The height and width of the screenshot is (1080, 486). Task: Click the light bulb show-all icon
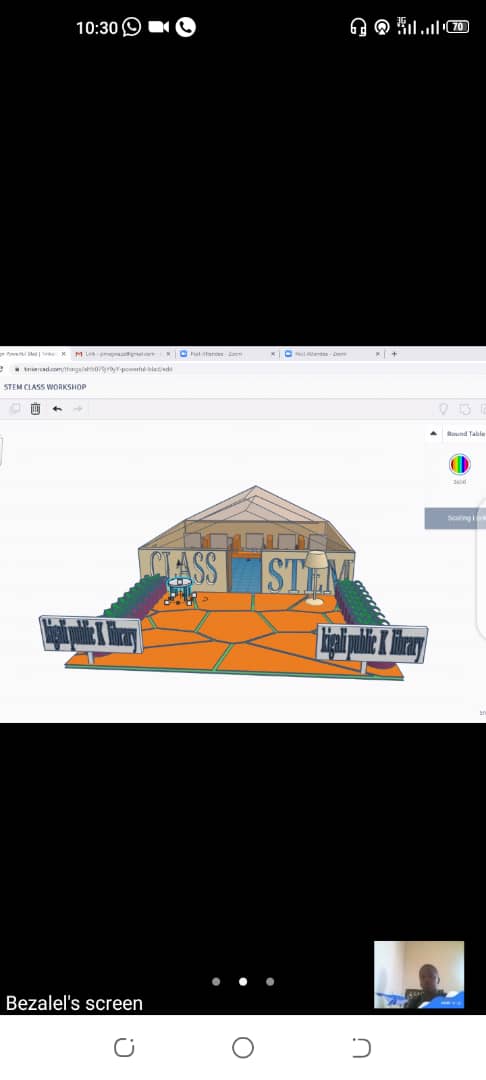[443, 409]
